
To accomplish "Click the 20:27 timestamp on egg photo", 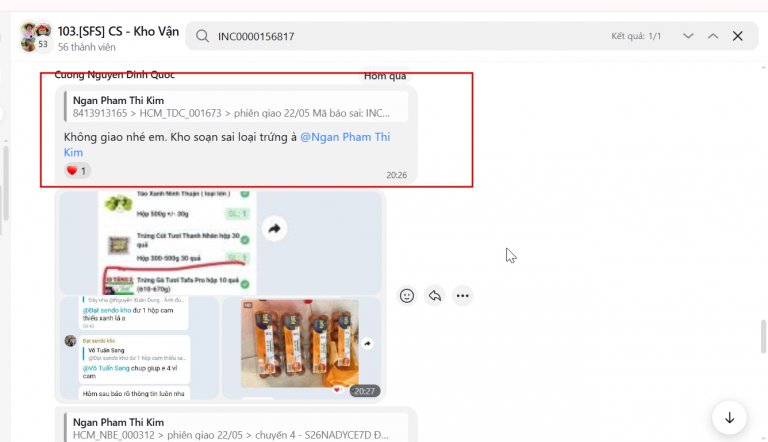I will [x=364, y=391].
